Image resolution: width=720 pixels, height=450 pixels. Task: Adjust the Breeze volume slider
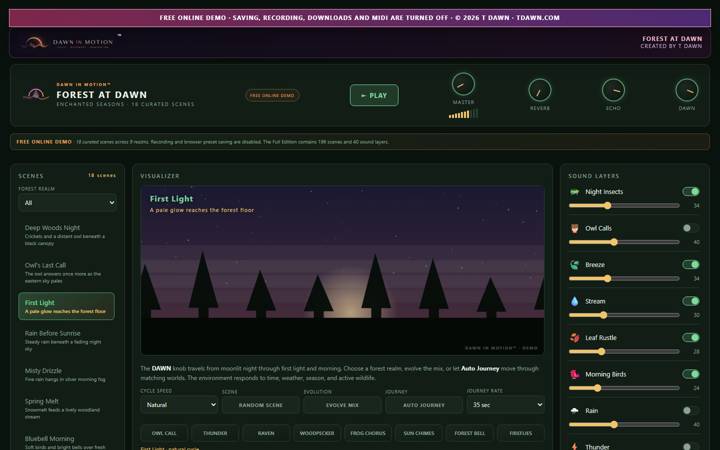click(x=624, y=279)
